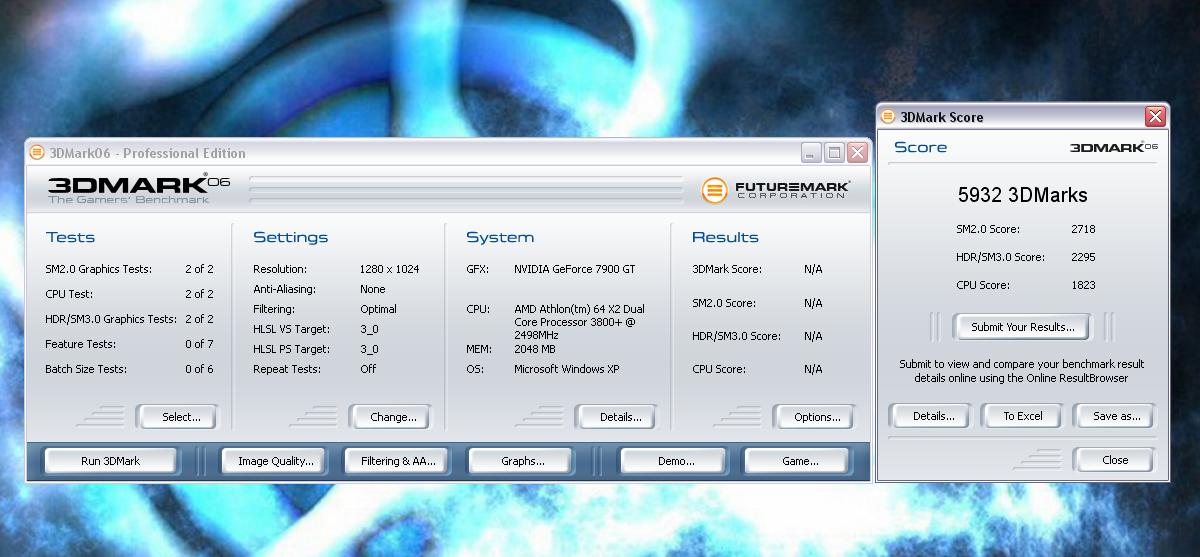1200x557 pixels.
Task: Click the AMD Athlon 64 X2 CPU text
Action: click(x=579, y=322)
